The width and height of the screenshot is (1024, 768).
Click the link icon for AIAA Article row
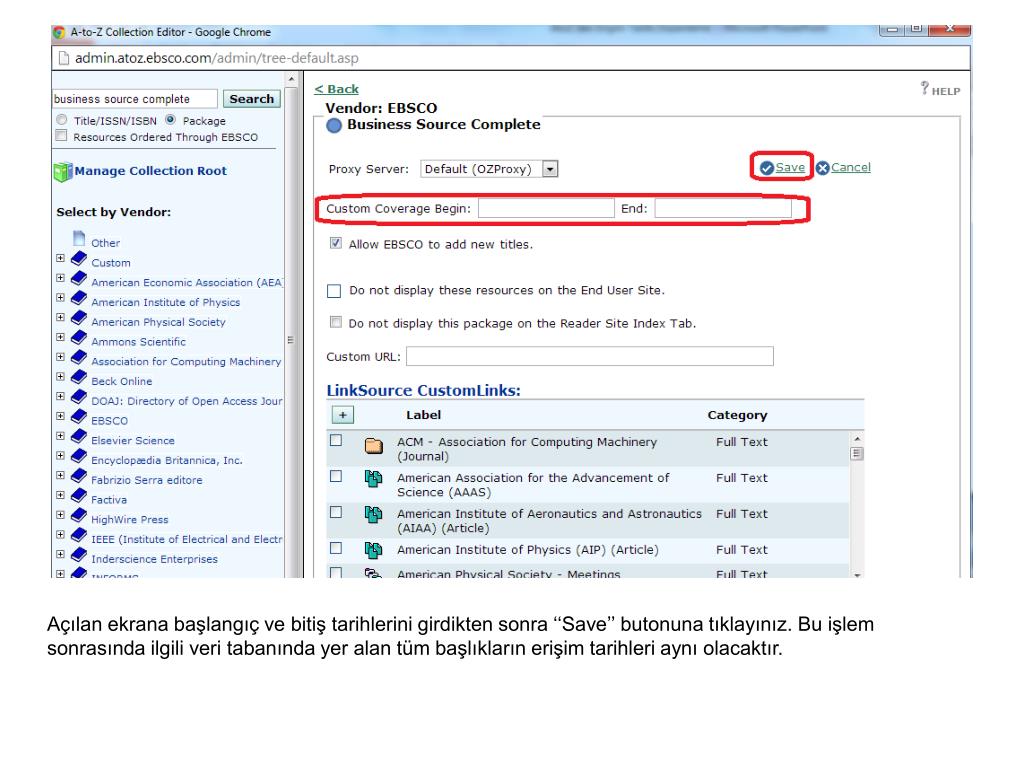coord(374,515)
